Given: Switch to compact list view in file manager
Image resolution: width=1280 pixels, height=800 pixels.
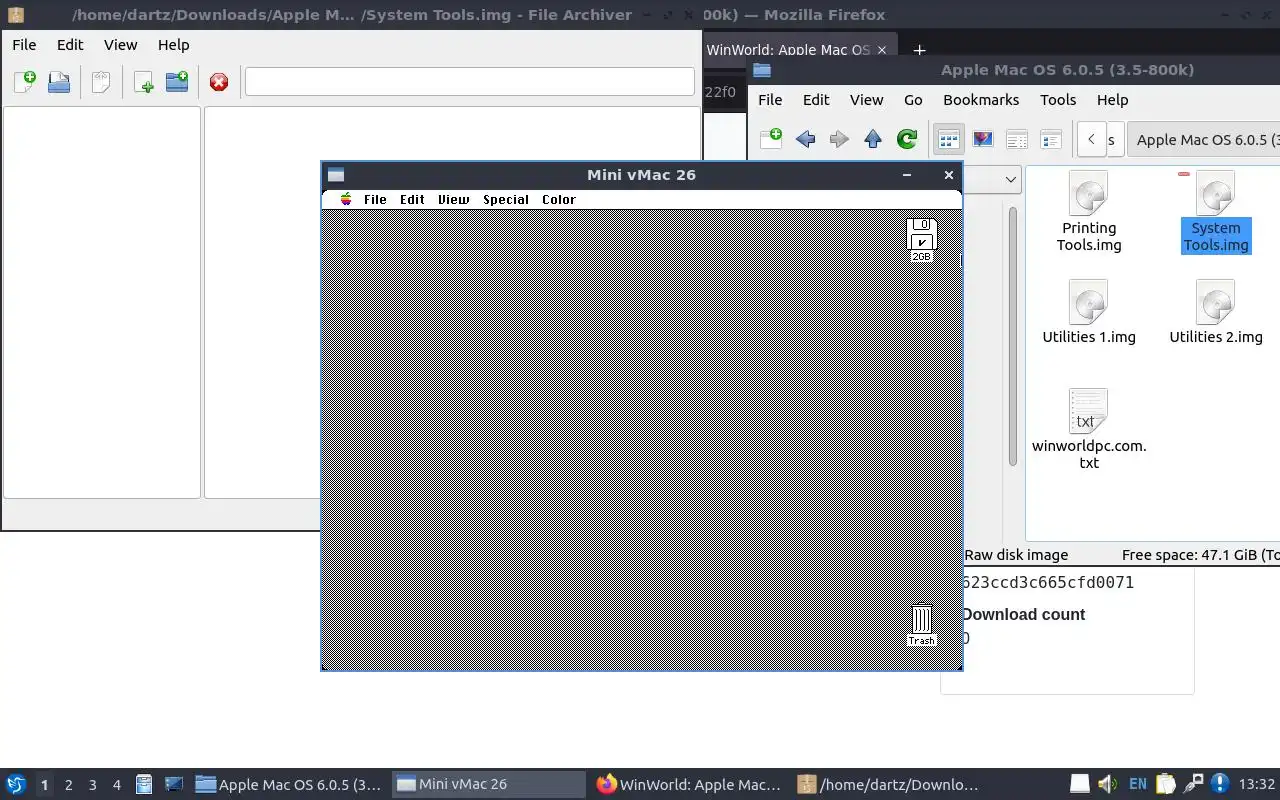Looking at the screenshot, I should click(1017, 139).
